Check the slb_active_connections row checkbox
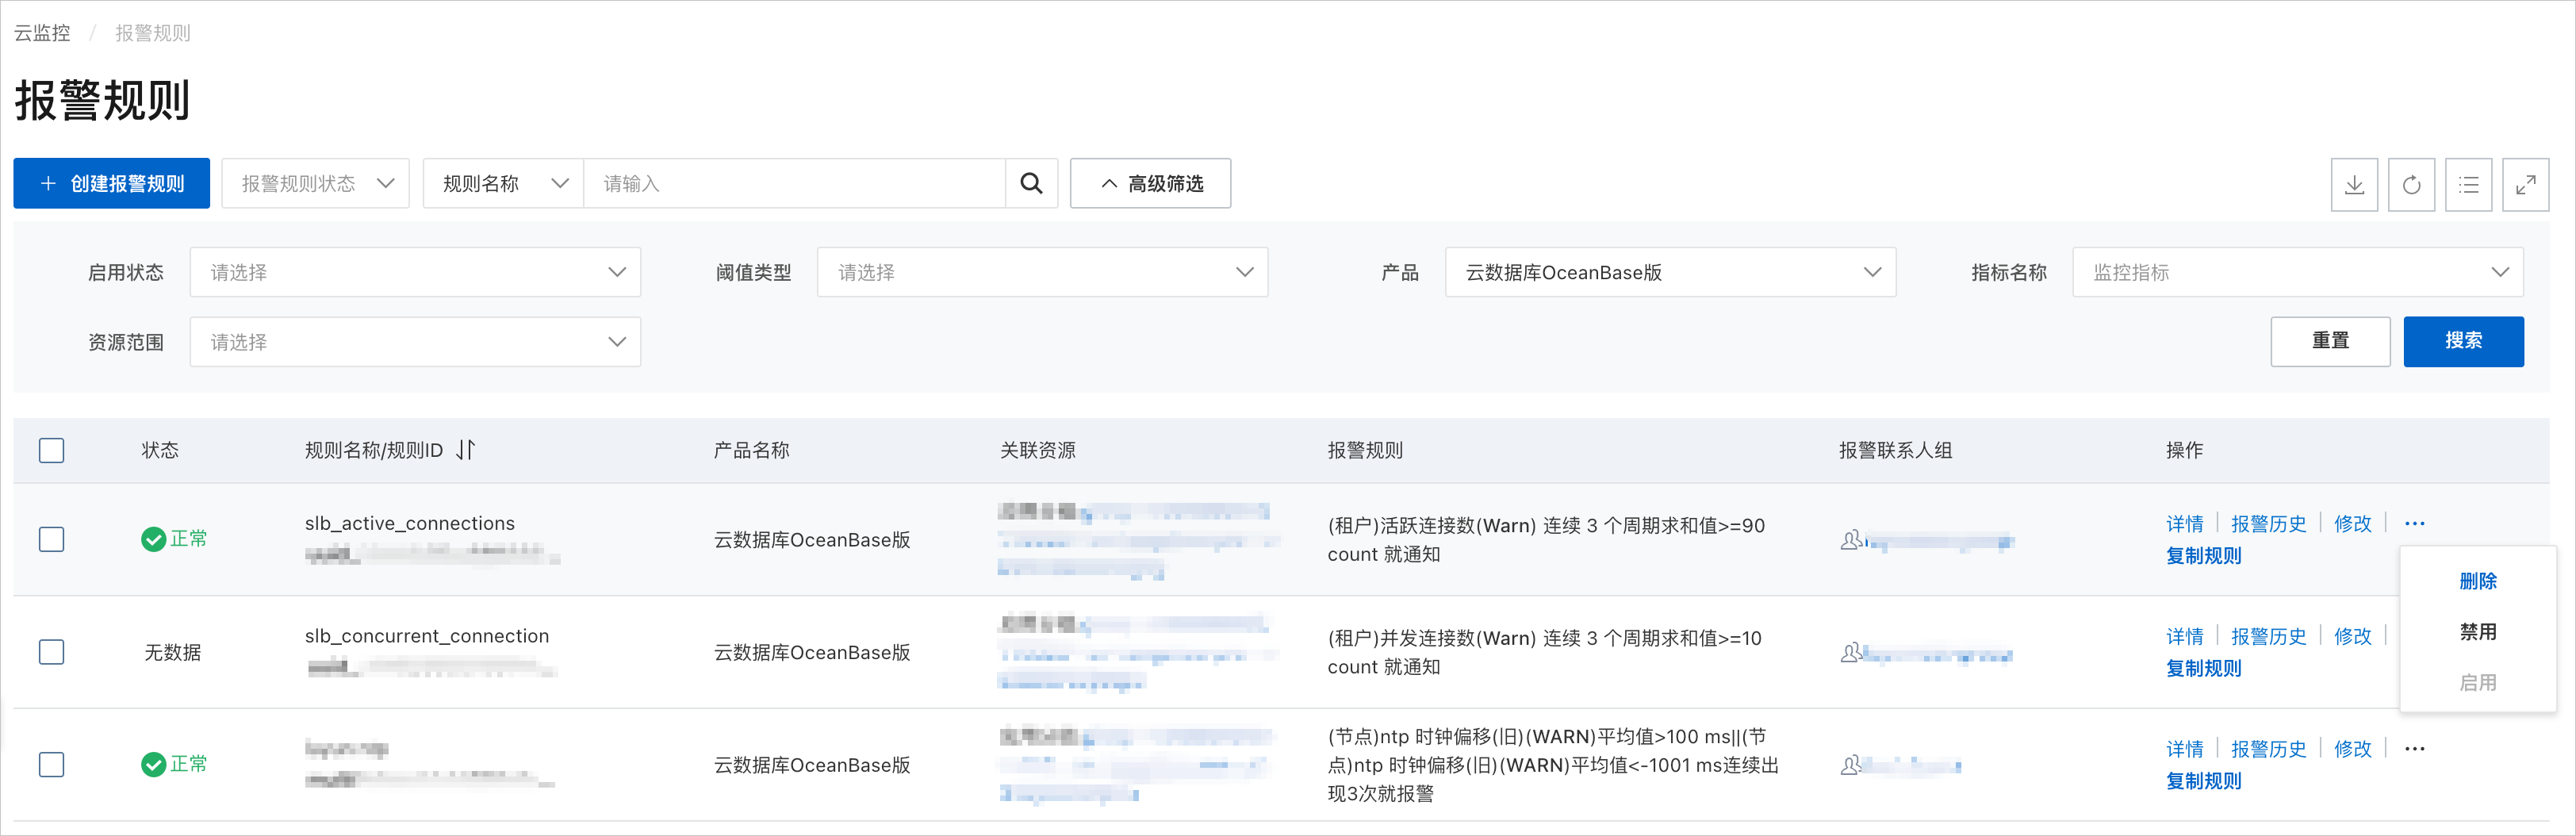The height and width of the screenshot is (836, 2576). click(52, 540)
